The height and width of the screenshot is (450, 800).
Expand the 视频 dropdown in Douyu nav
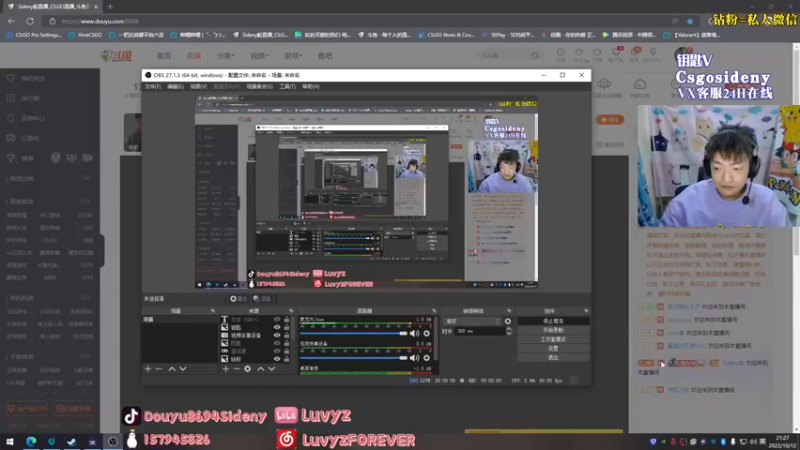[x=259, y=56]
